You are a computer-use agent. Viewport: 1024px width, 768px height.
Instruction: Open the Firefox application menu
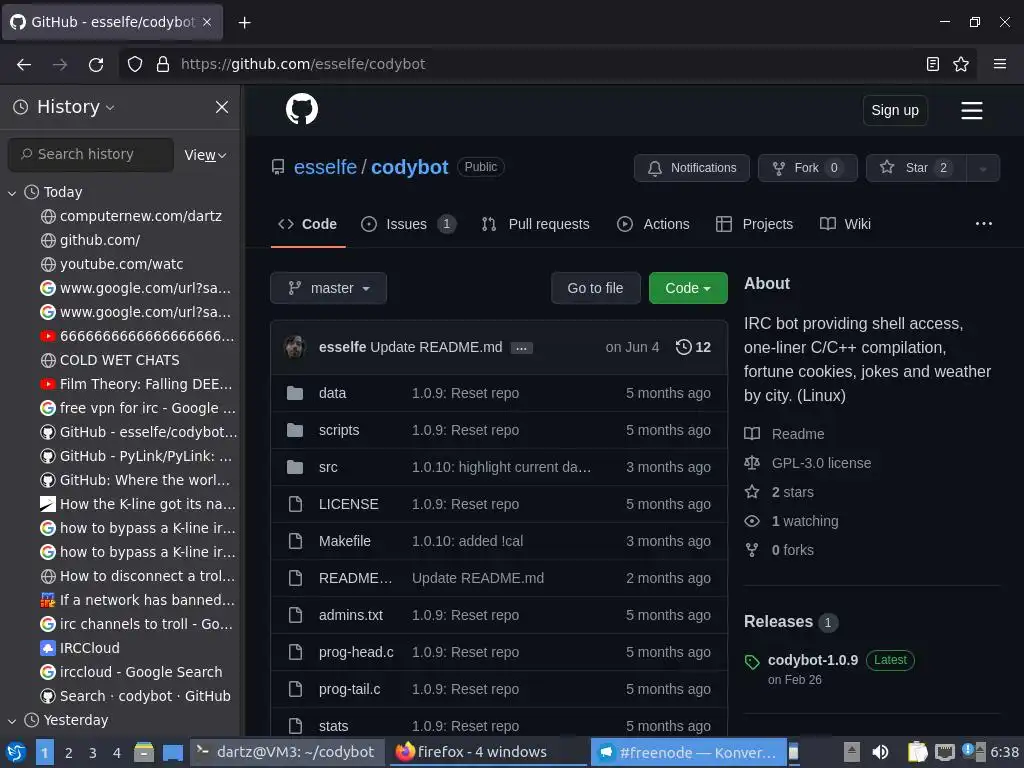[999, 64]
